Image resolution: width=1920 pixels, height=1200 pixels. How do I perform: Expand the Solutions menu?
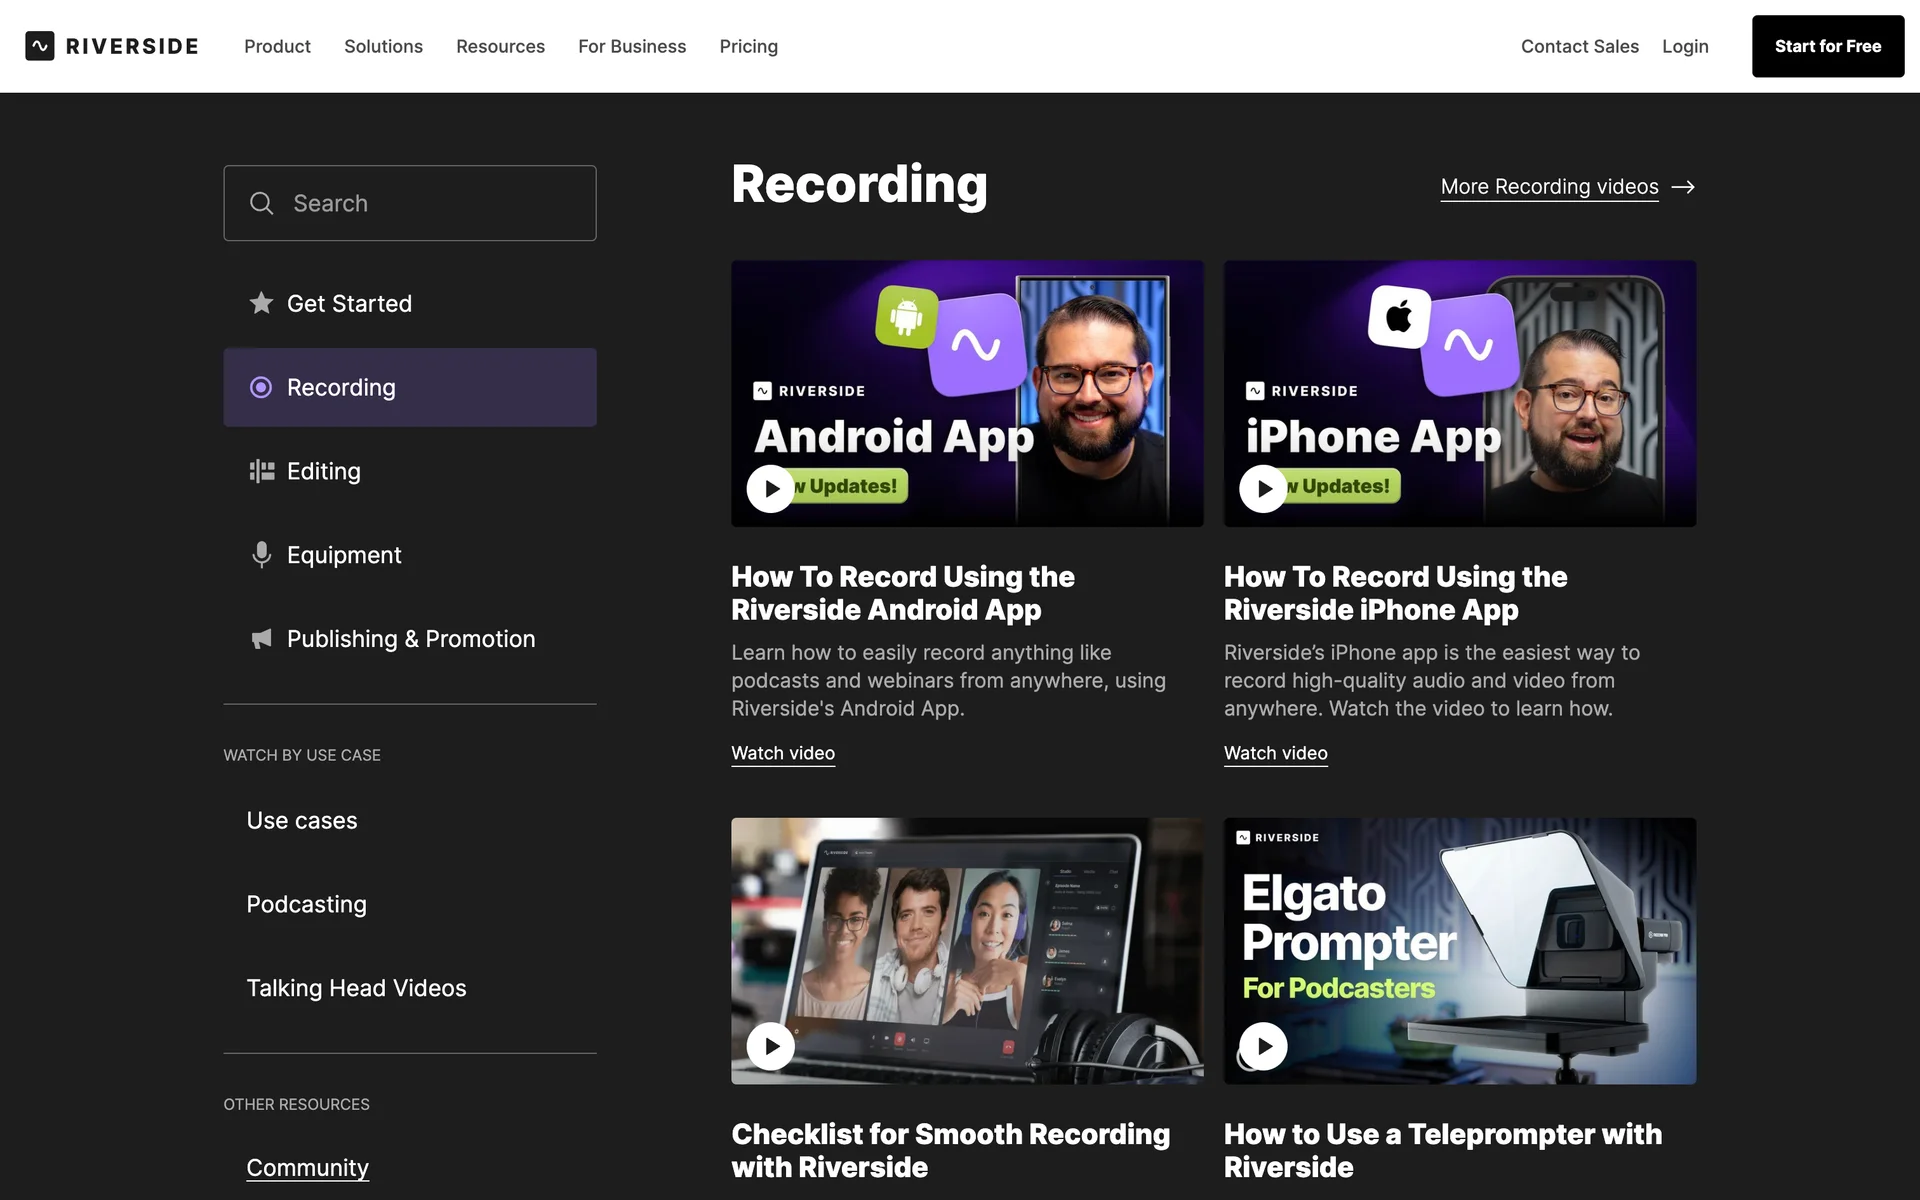[x=383, y=46]
